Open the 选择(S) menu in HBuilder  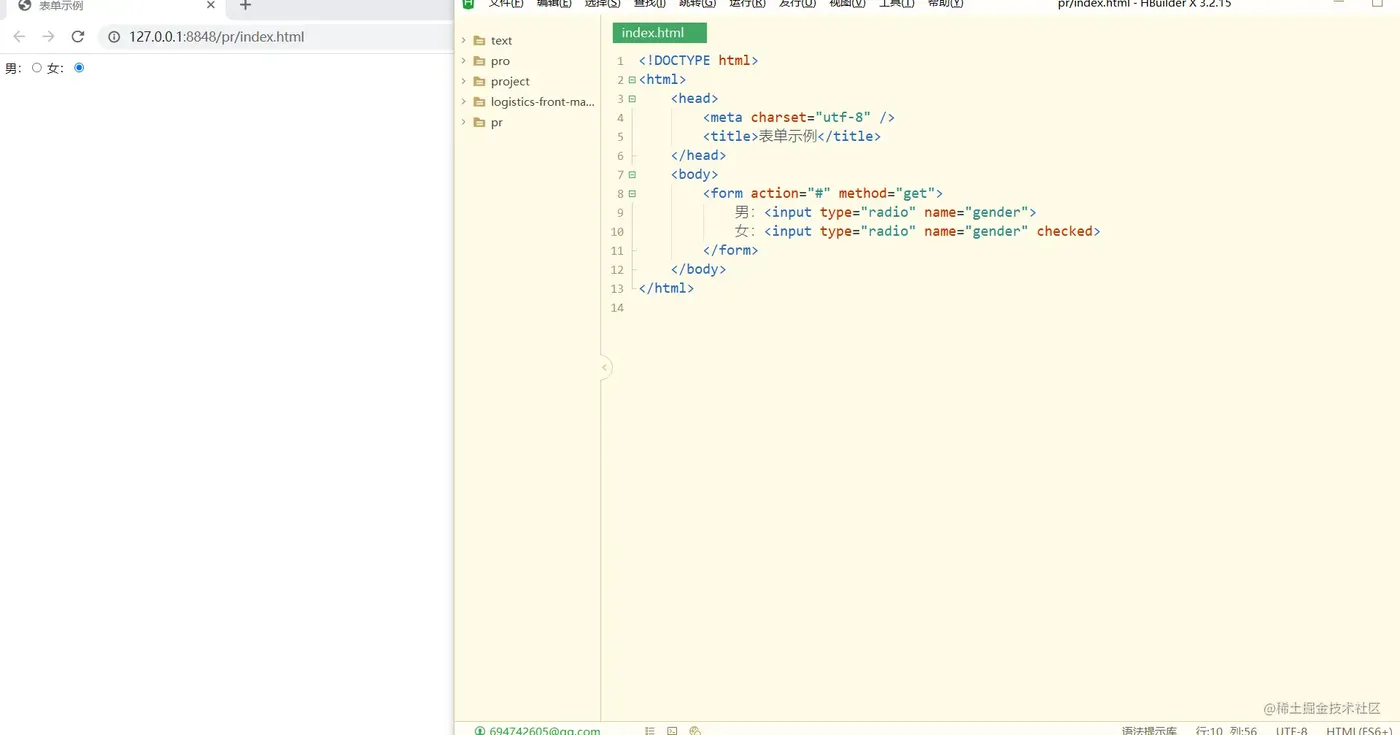coord(603,4)
